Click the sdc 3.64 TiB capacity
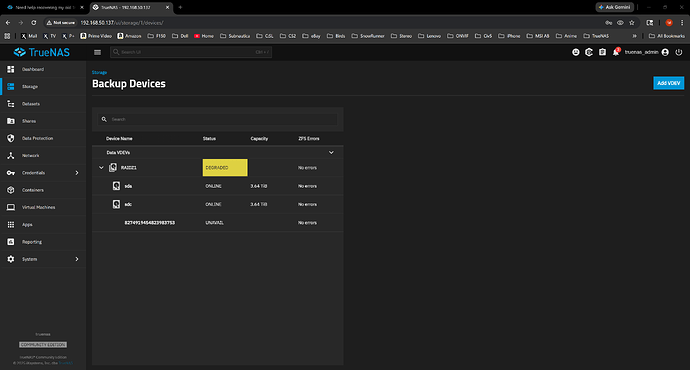690x370 pixels. tap(259, 204)
